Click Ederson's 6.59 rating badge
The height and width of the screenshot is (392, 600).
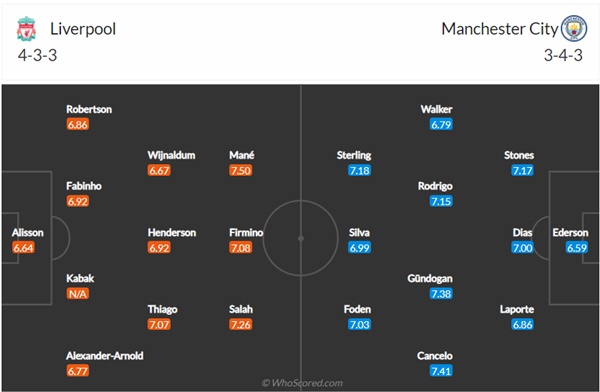[x=577, y=247]
